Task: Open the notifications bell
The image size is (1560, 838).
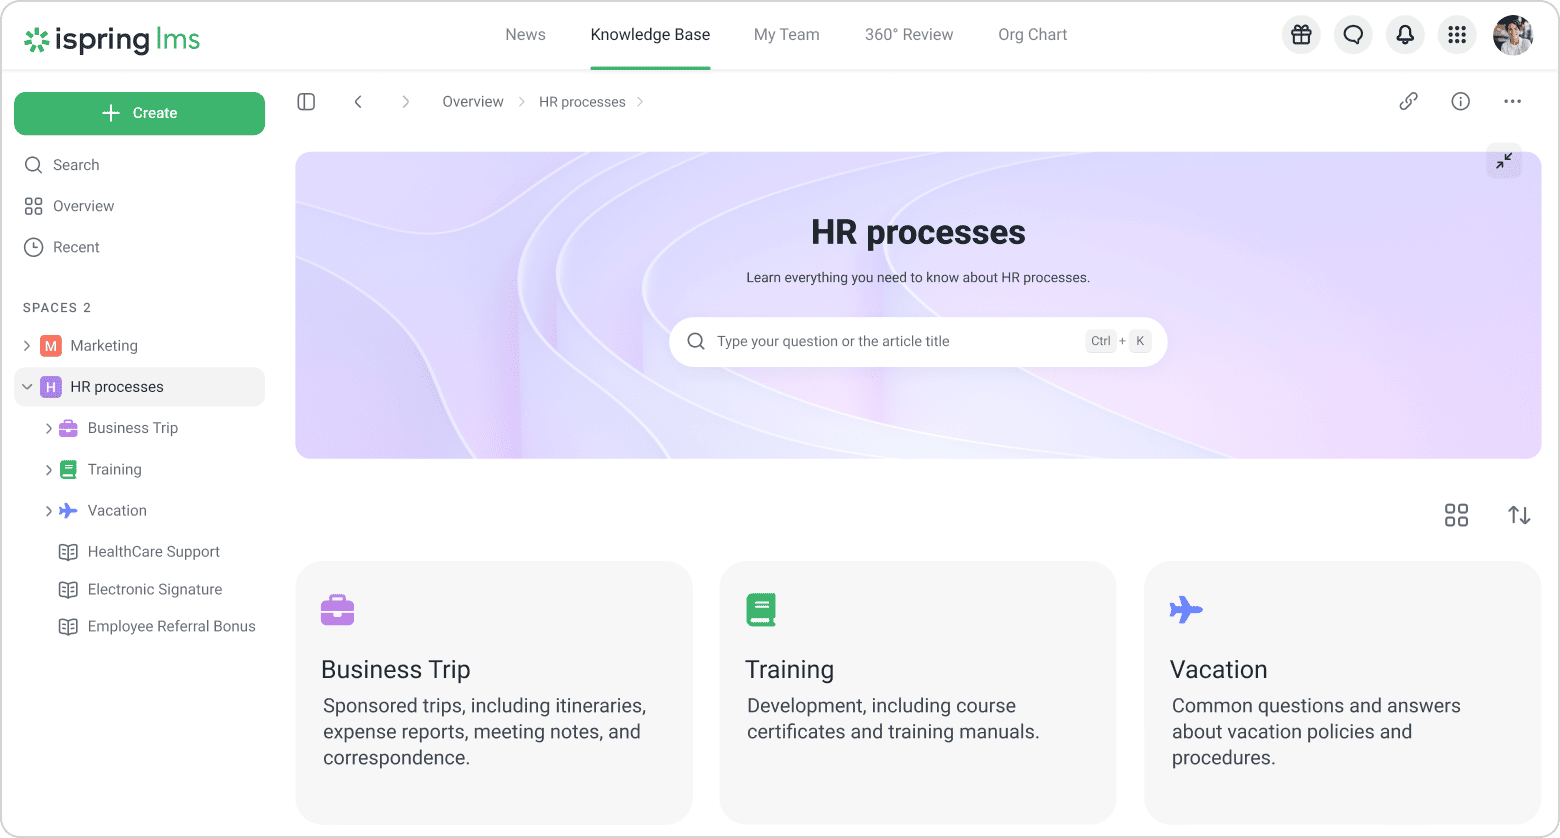Action: click(x=1405, y=35)
